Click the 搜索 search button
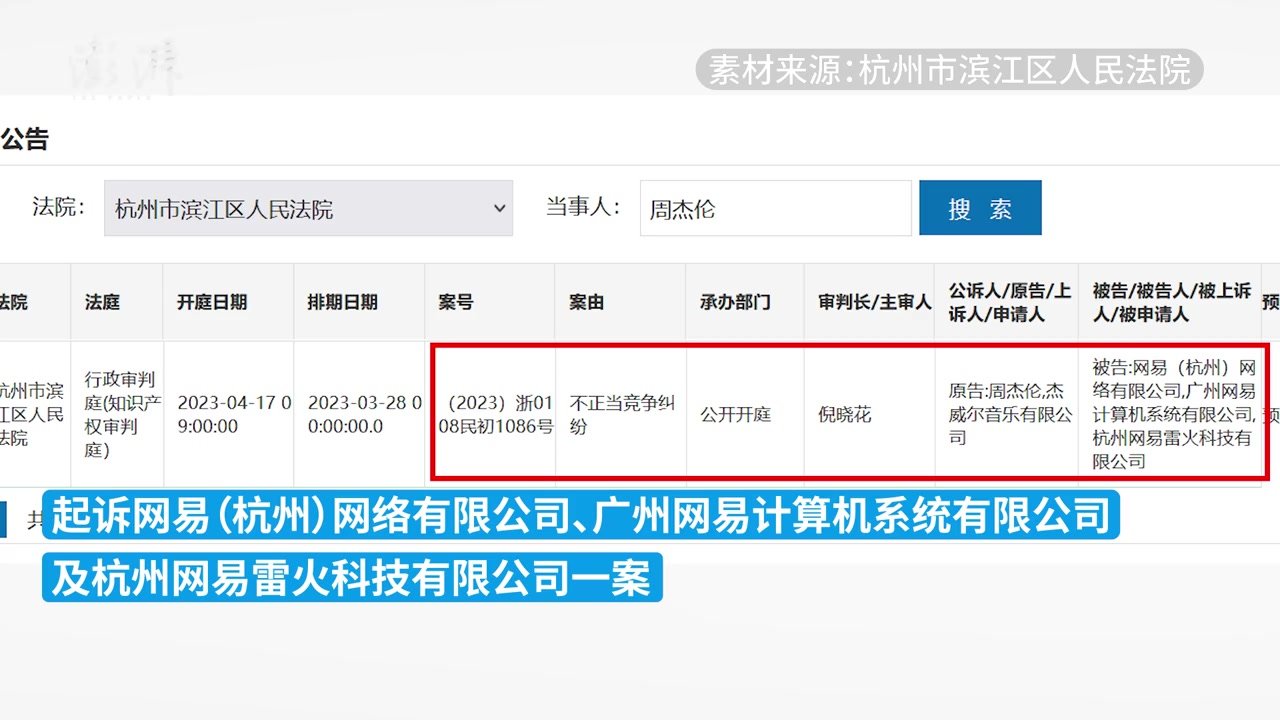Viewport: 1280px width, 720px height. tap(980, 208)
